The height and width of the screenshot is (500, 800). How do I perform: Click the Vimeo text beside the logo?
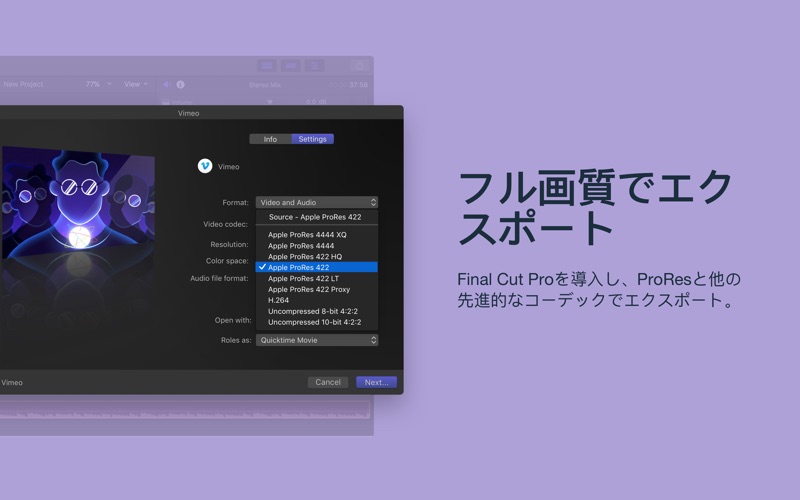(x=229, y=167)
